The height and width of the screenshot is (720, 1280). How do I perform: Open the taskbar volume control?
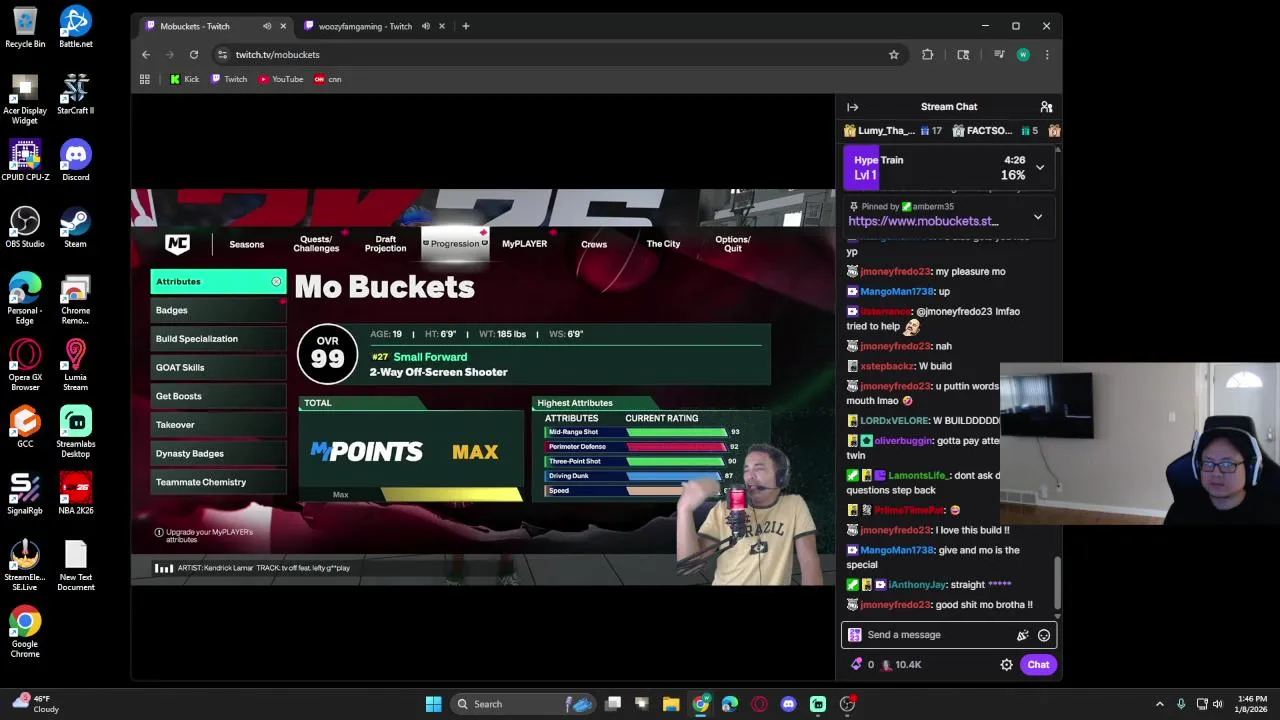(x=1217, y=704)
